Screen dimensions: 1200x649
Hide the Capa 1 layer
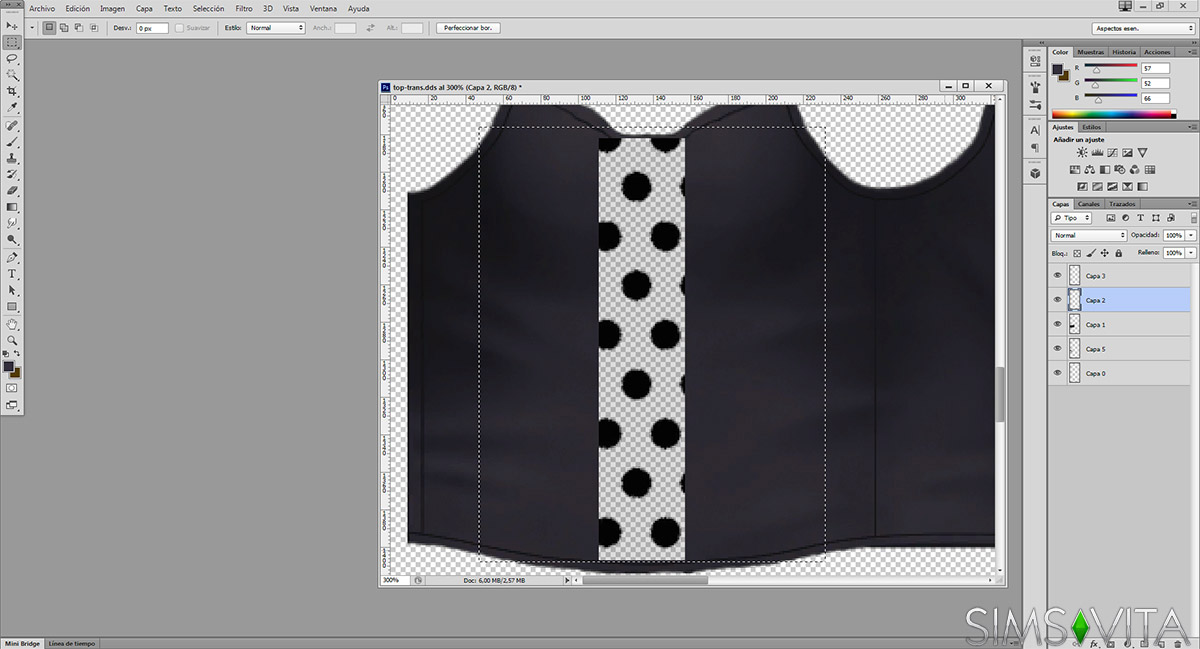(x=1057, y=324)
